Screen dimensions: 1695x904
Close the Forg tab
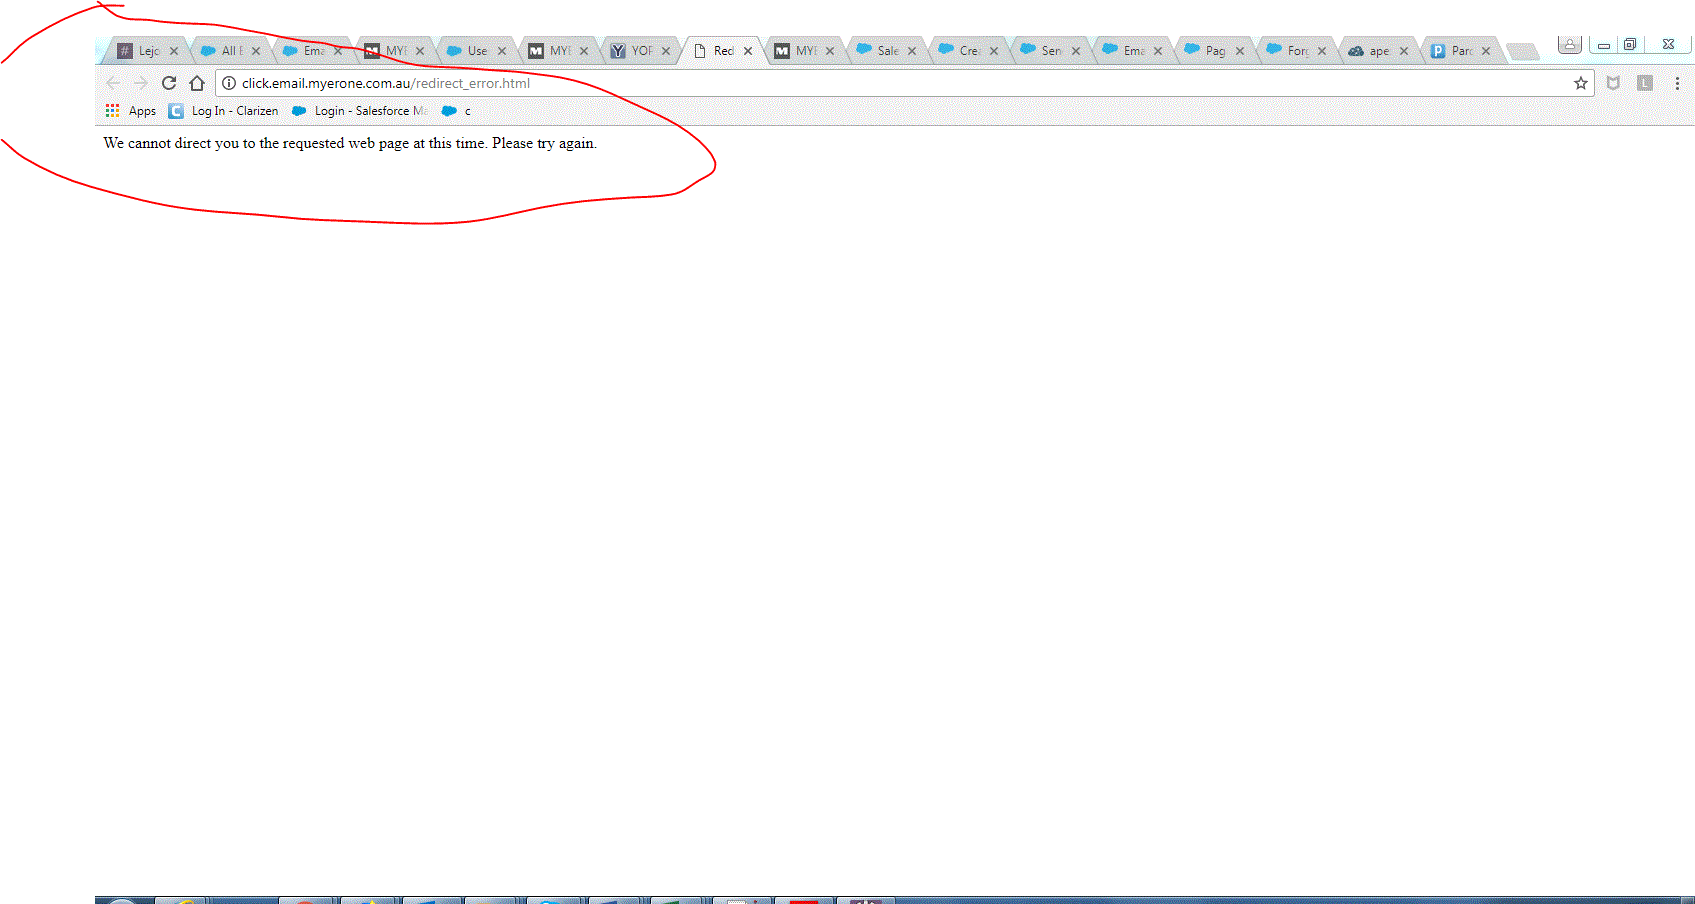click(1322, 51)
